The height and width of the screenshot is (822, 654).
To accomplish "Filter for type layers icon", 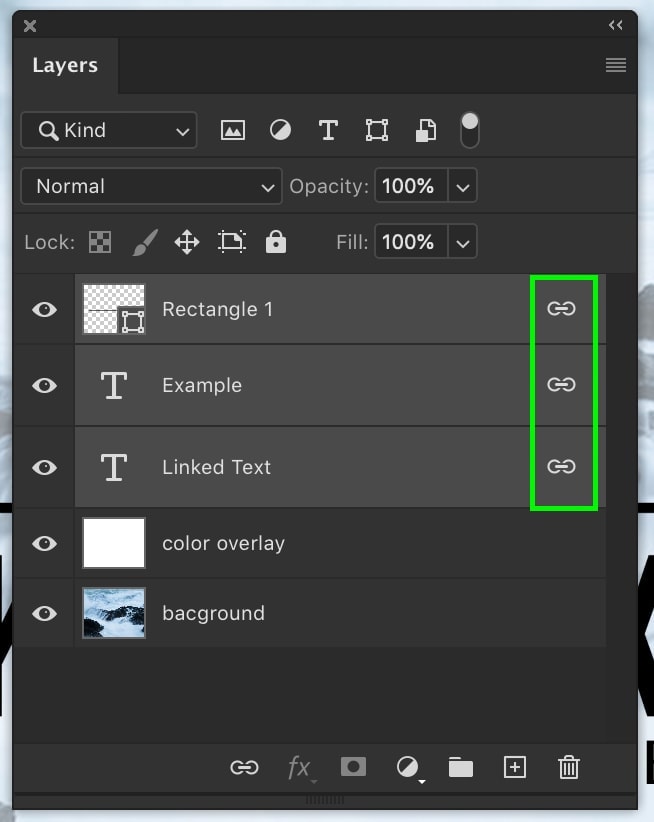I will point(328,130).
